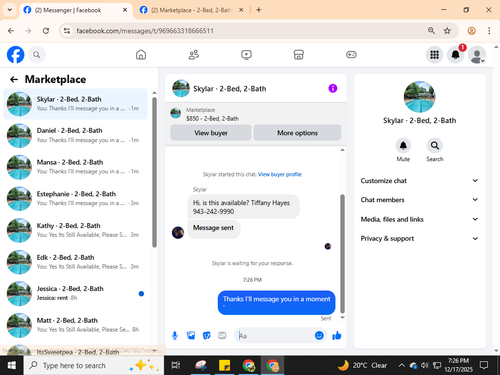Click the message input field
500x375 pixels.
(275, 335)
